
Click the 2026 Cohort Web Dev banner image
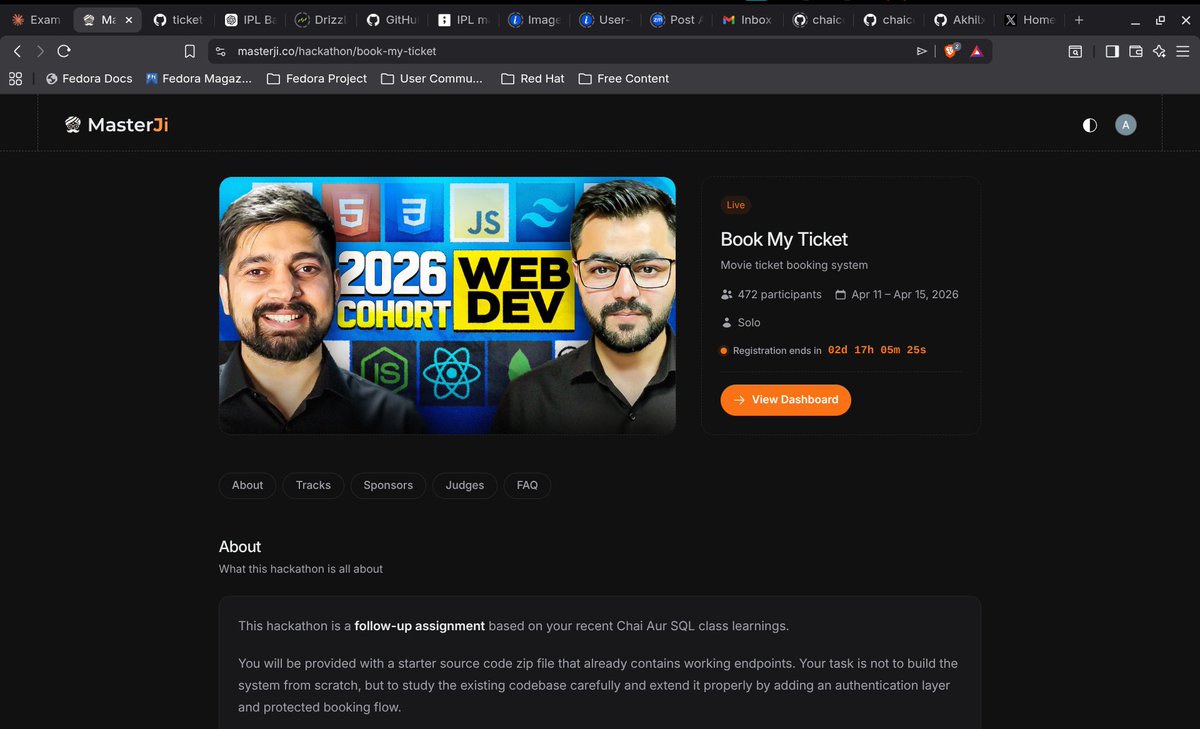tap(447, 306)
